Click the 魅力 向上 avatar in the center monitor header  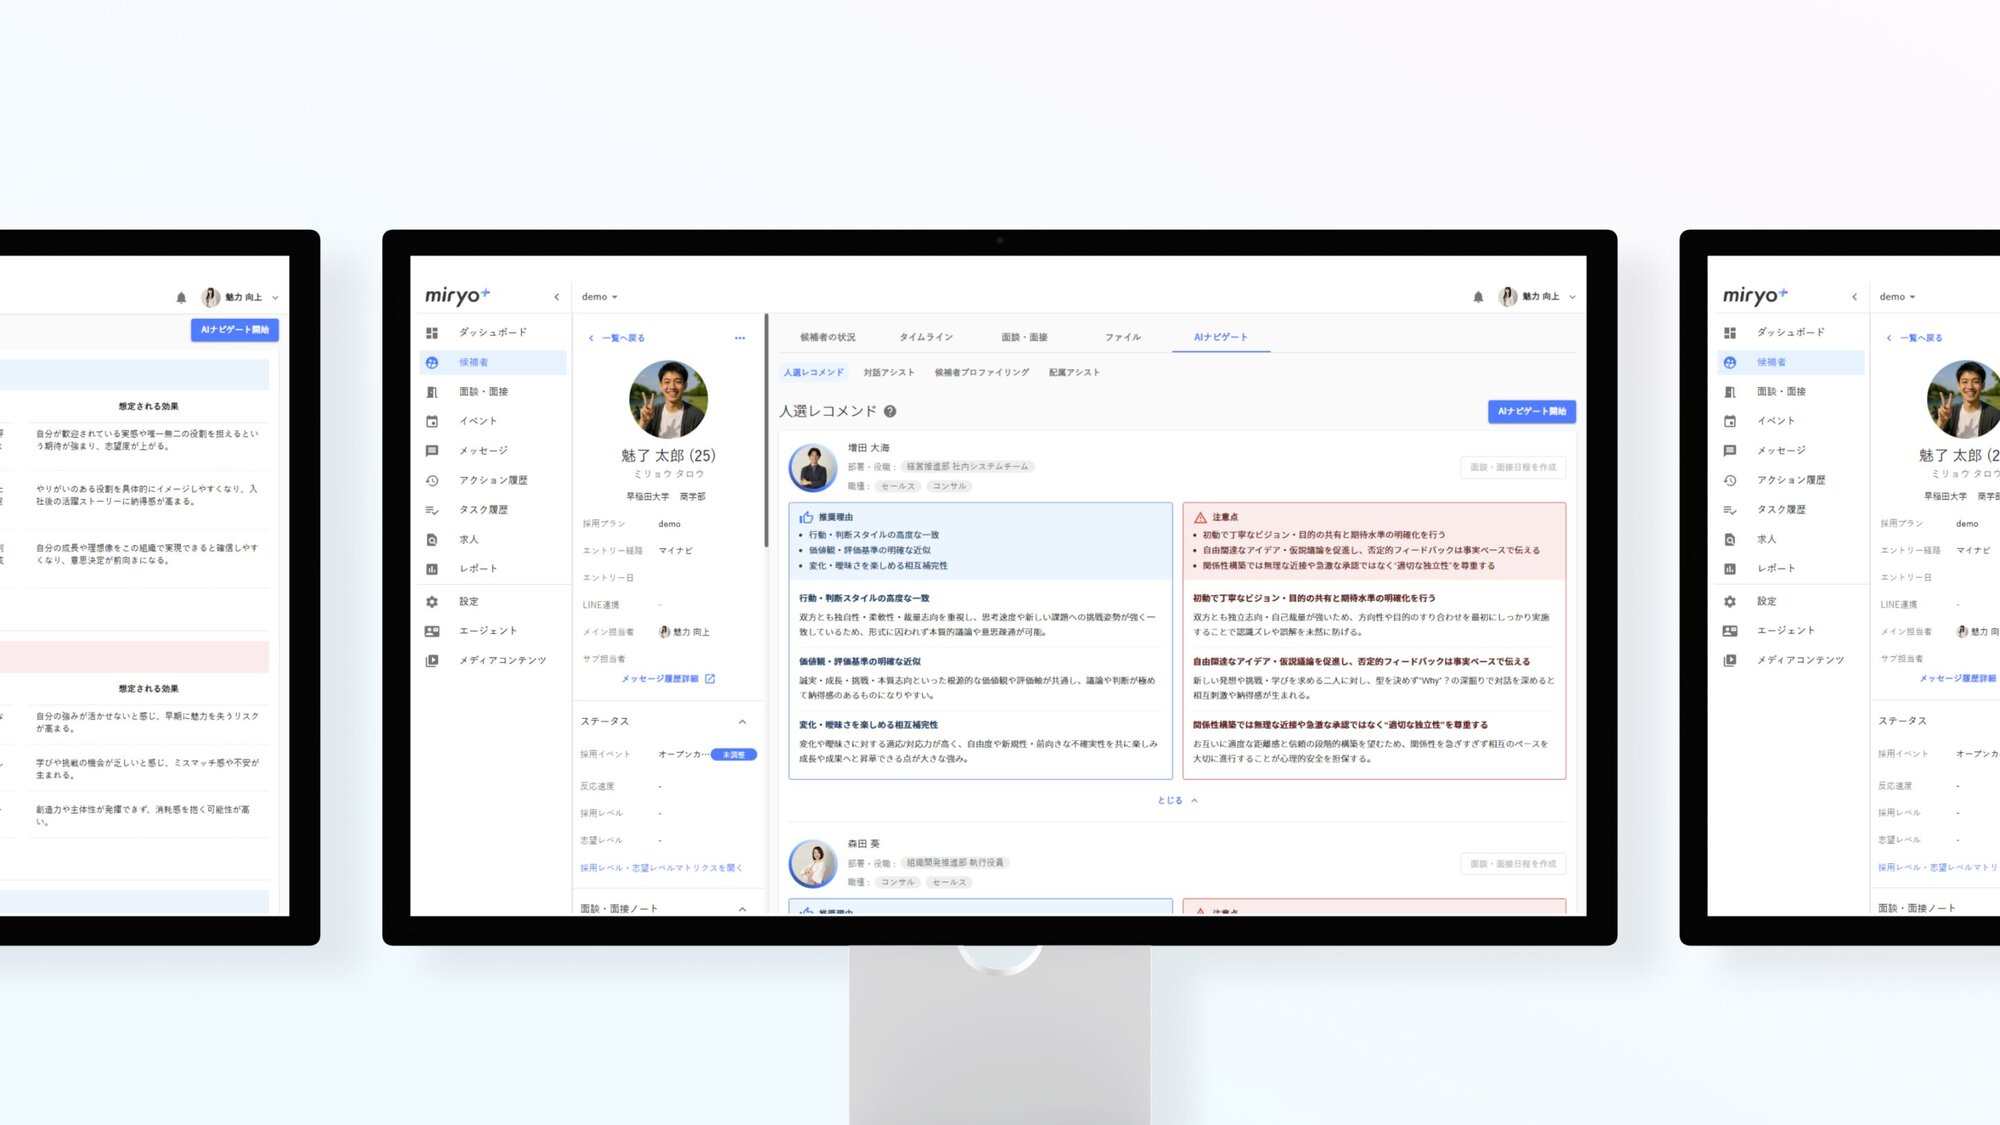coord(1508,297)
